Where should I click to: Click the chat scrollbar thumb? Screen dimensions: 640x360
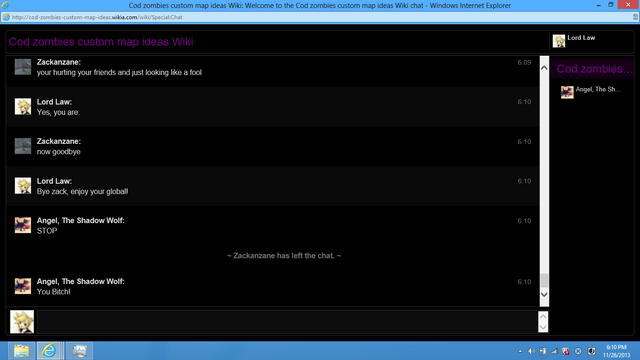544,280
